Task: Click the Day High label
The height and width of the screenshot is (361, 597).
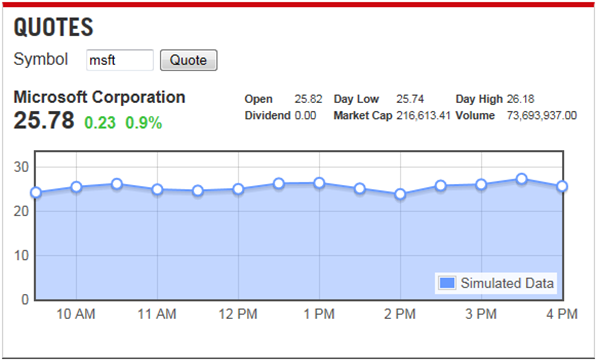Action: tap(479, 99)
